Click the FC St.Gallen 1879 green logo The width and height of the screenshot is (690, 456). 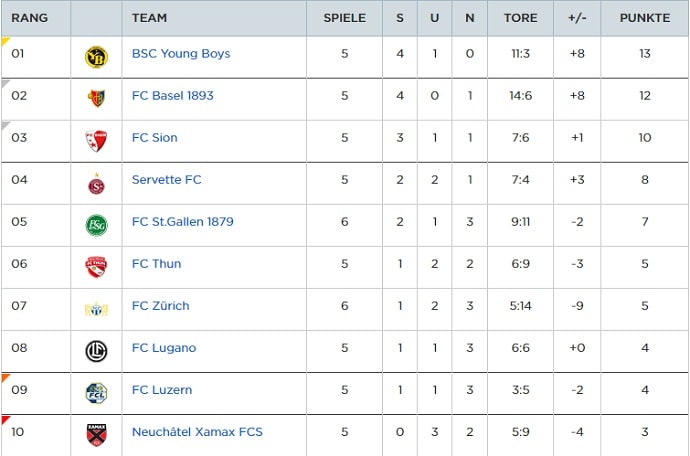96,225
